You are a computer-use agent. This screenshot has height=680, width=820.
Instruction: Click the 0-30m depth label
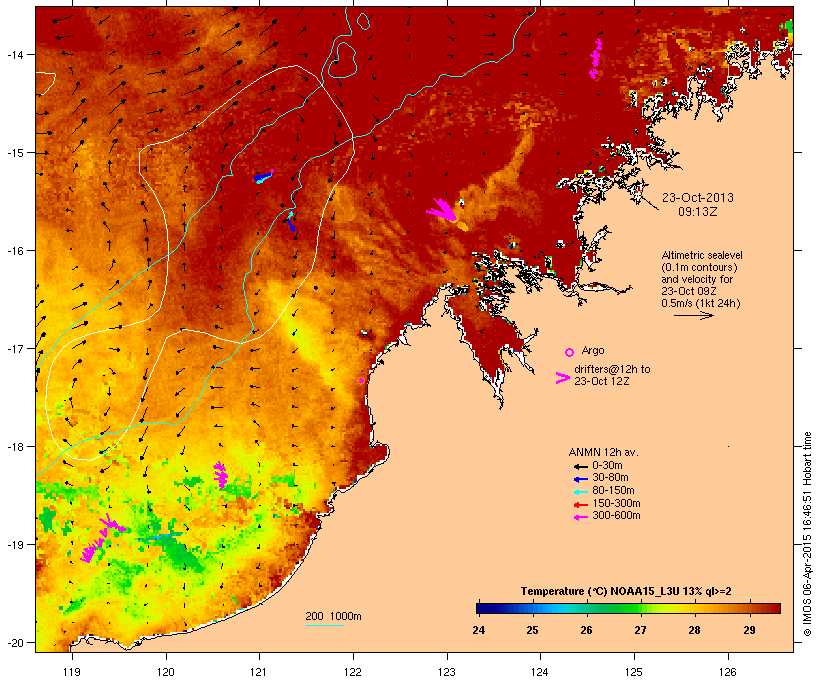click(607, 466)
